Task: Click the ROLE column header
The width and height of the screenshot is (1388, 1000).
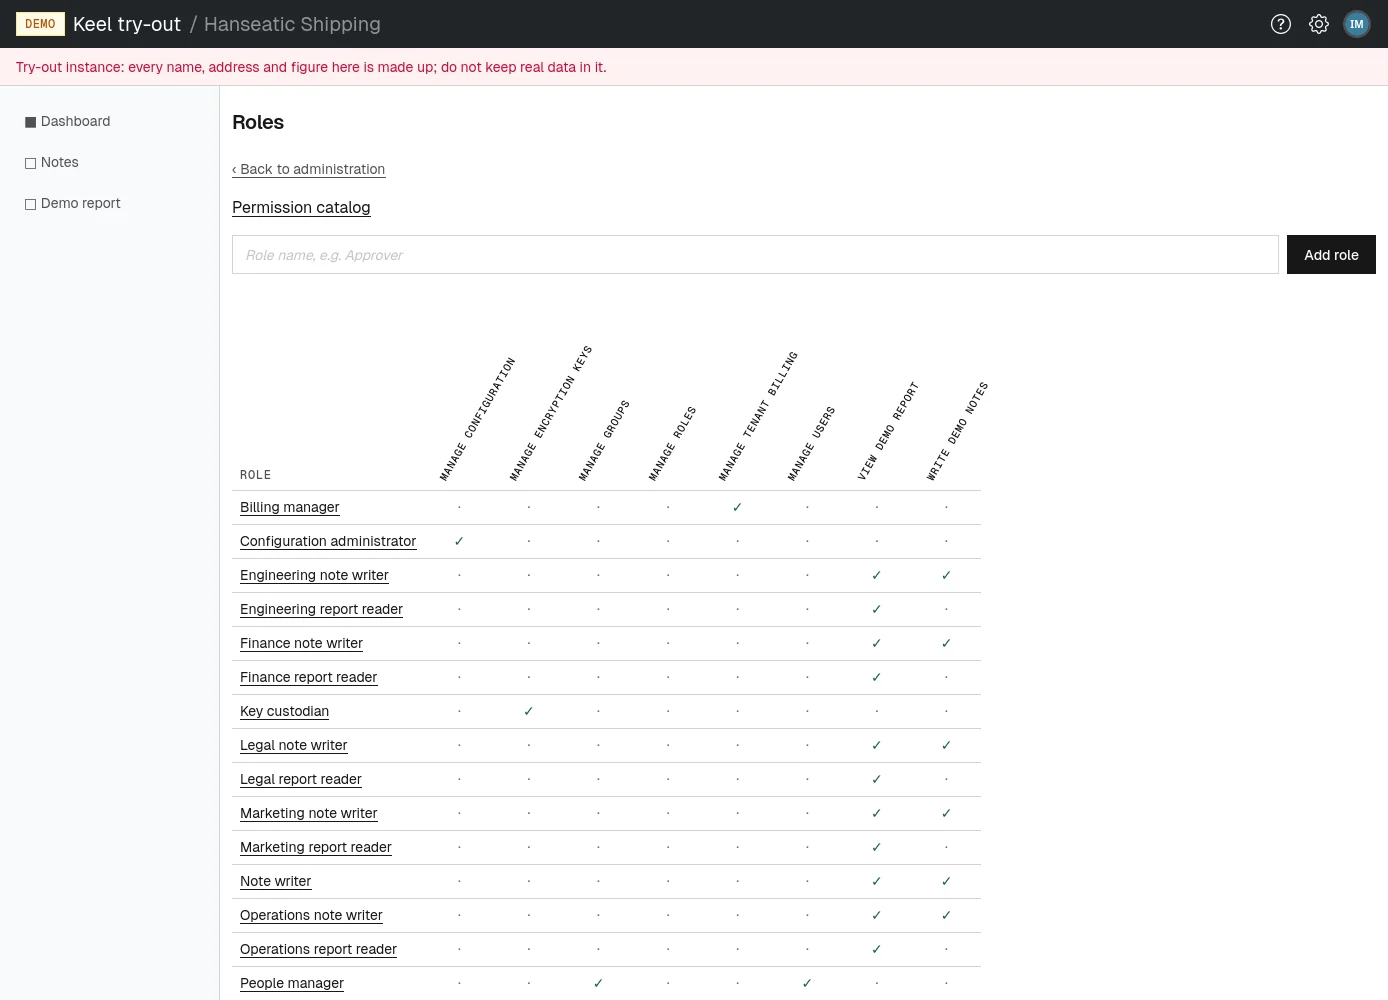Action: 255,475
